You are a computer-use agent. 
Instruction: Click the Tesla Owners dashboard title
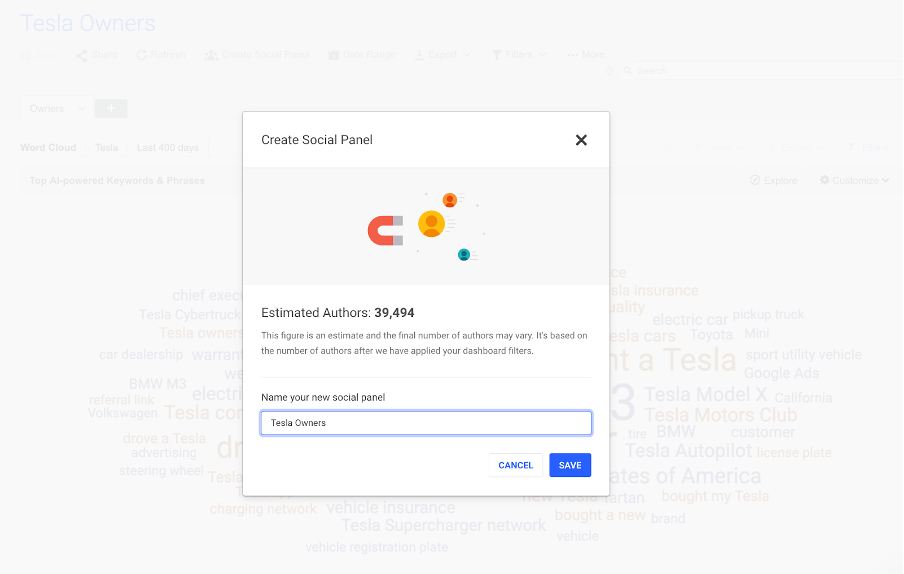(x=88, y=23)
